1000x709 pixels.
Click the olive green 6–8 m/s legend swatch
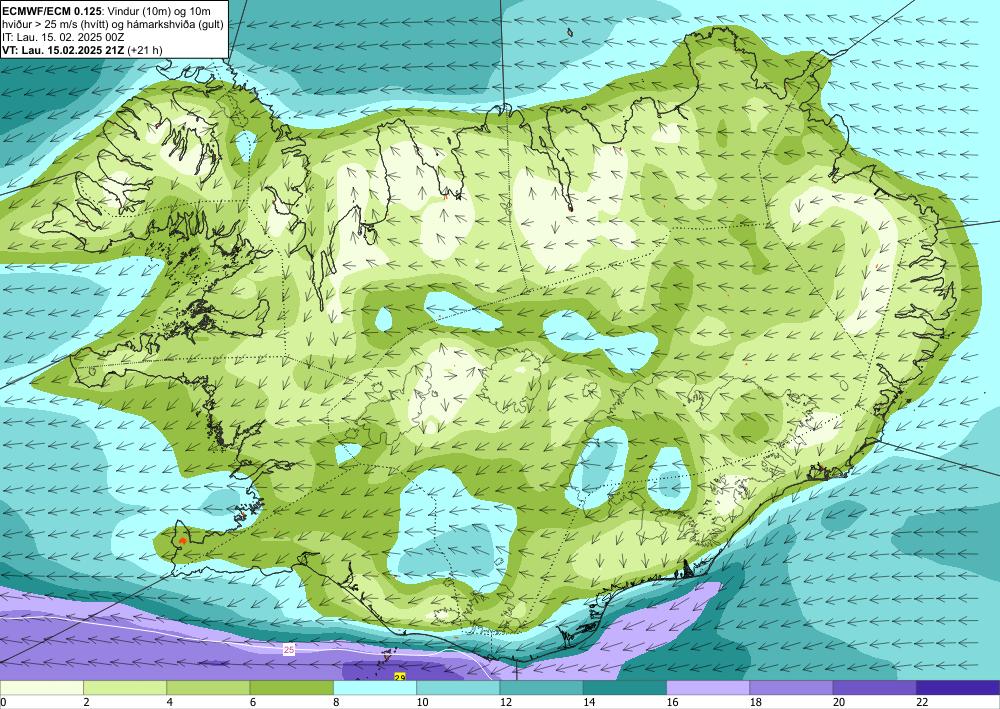[291, 687]
